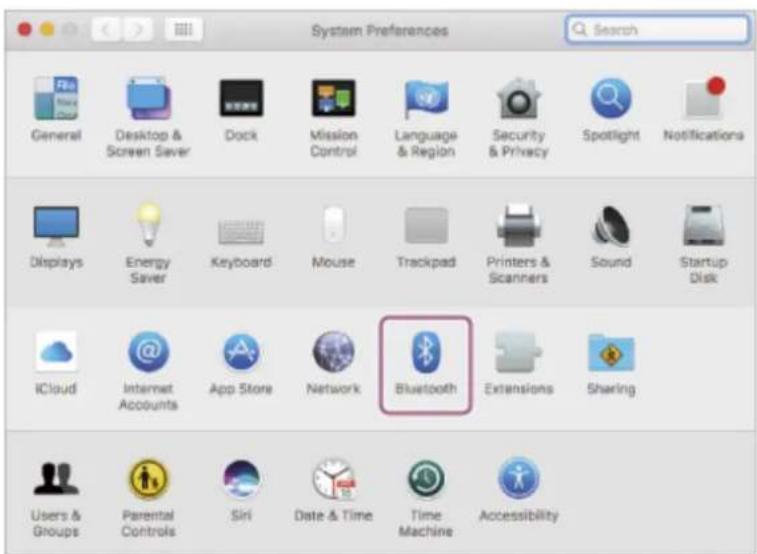Click the forward navigation arrow
This screenshot has width=757, height=554.
pyautogui.click(x=138, y=30)
